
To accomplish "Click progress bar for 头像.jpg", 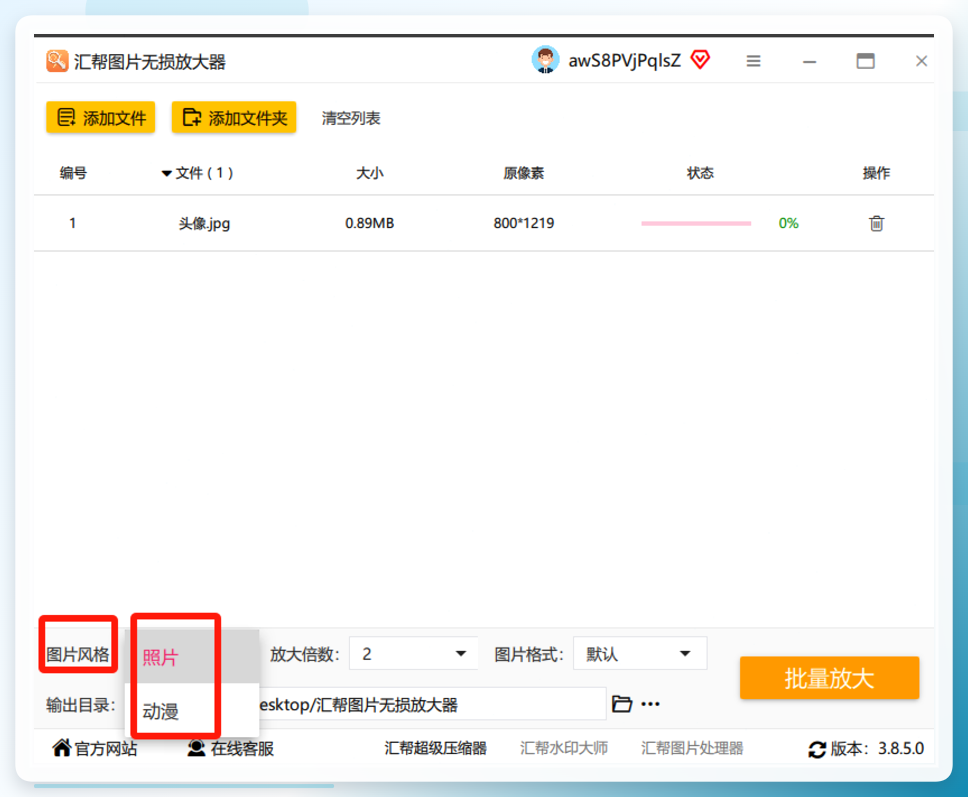I will pos(696,223).
